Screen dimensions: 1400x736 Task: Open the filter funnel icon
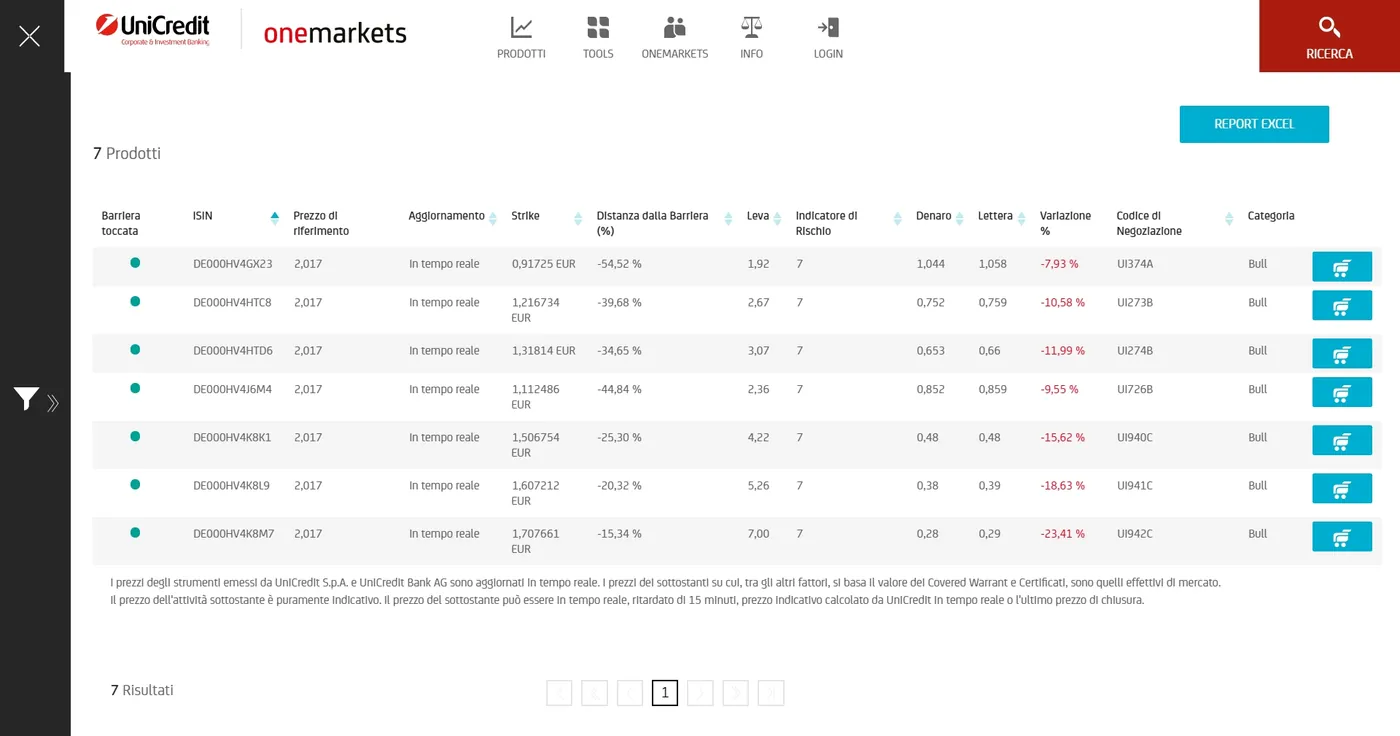(26, 400)
